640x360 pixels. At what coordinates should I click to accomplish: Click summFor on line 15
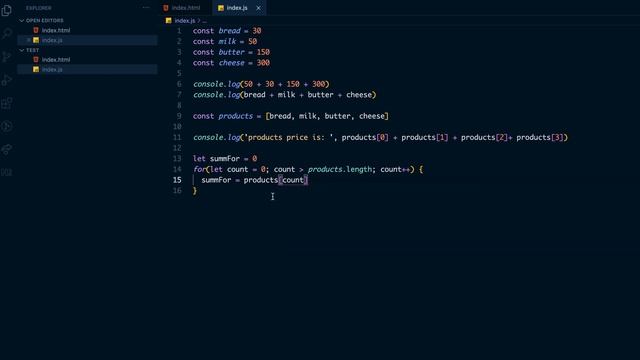(216, 180)
